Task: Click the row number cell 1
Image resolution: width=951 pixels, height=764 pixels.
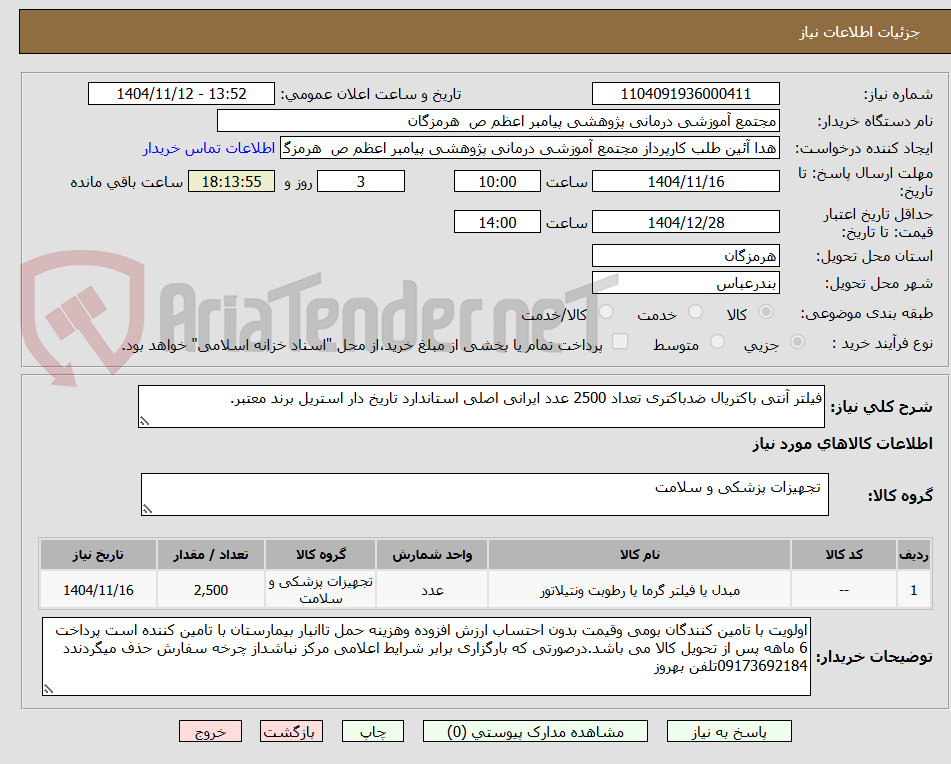Action: pyautogui.click(x=914, y=590)
